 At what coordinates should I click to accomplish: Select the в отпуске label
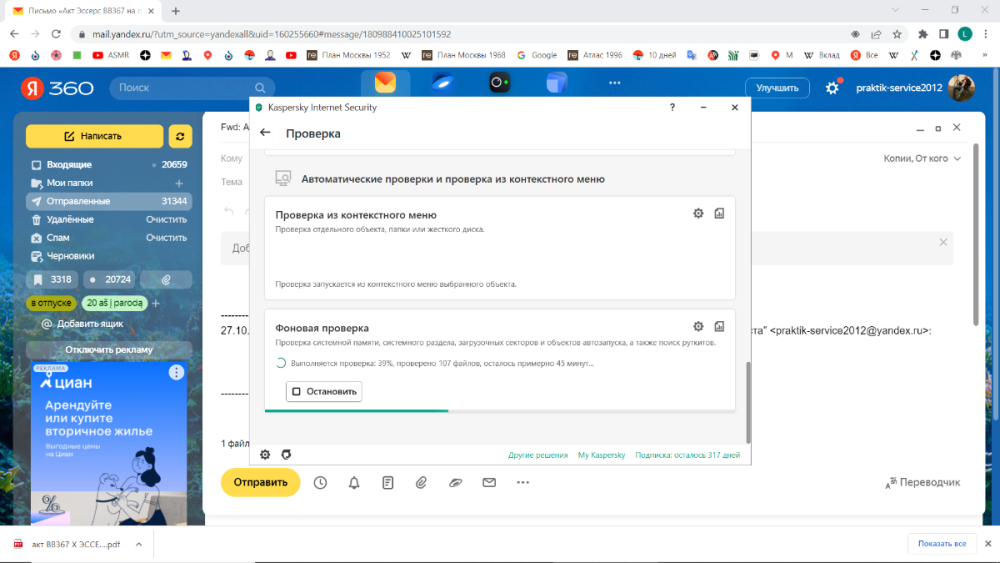(x=51, y=303)
